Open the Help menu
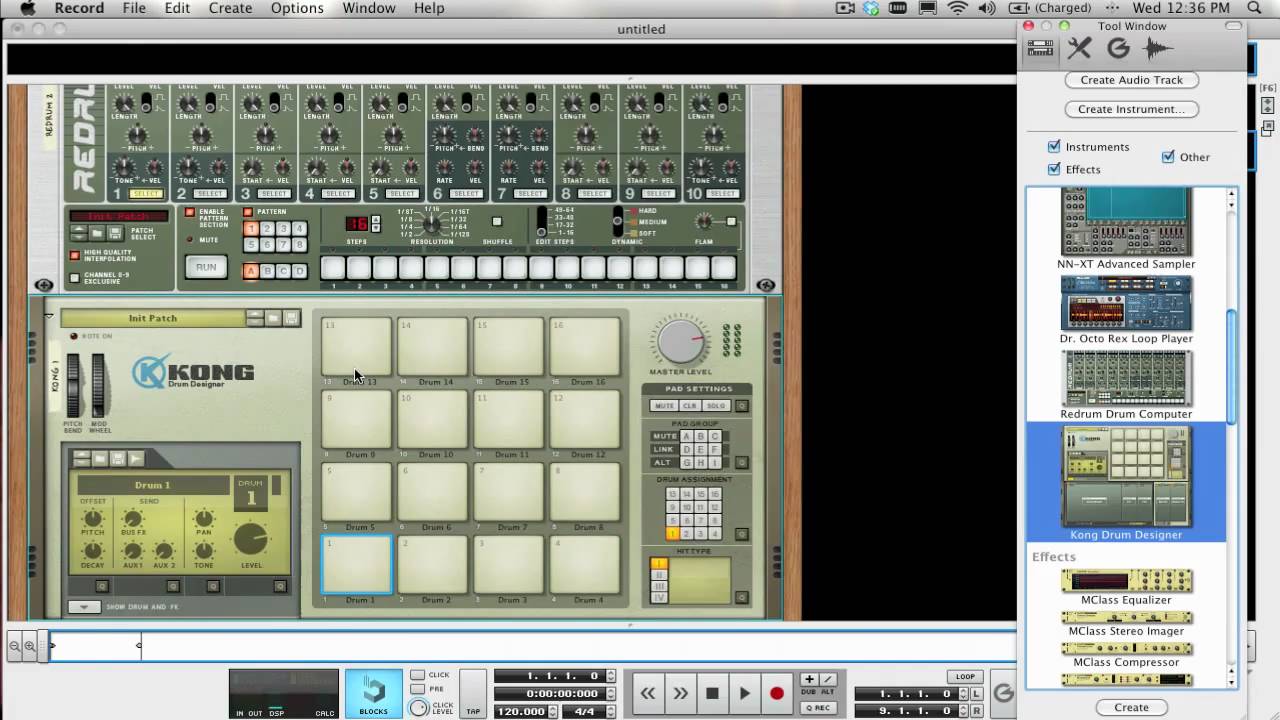Viewport: 1280px width, 720px height. pos(429,8)
